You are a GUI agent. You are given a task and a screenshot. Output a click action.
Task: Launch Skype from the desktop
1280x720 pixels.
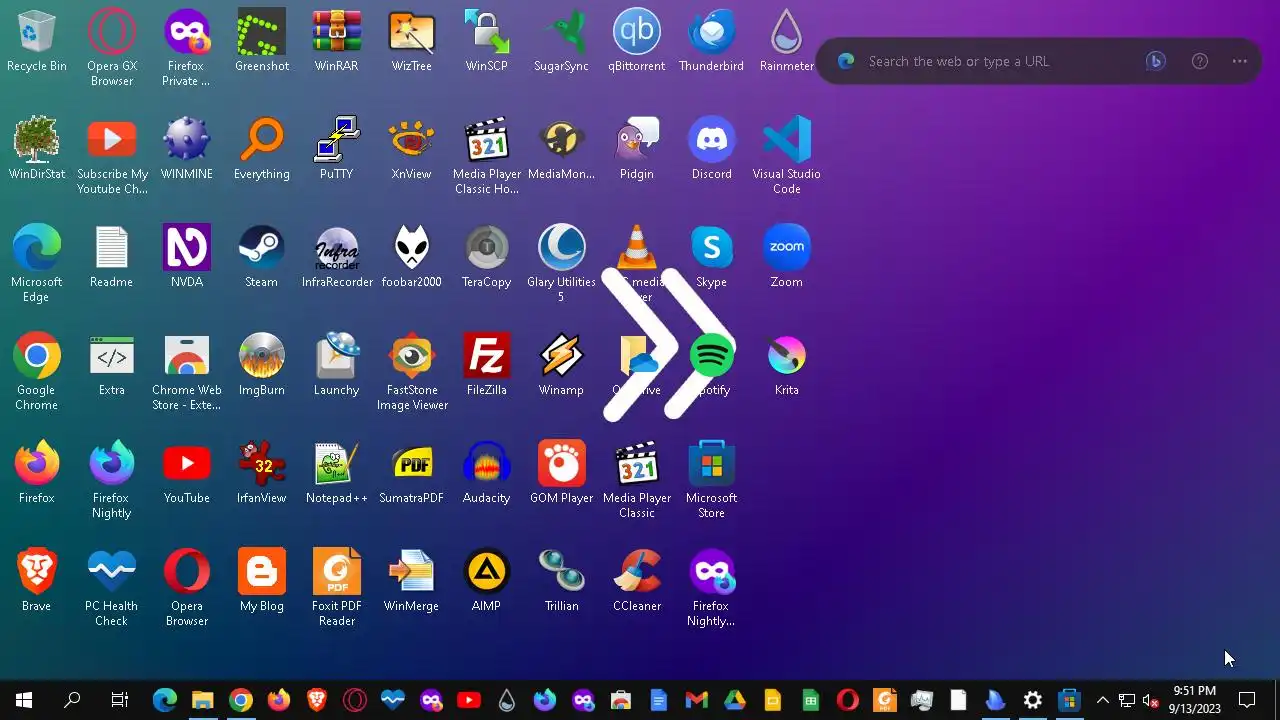point(711,258)
